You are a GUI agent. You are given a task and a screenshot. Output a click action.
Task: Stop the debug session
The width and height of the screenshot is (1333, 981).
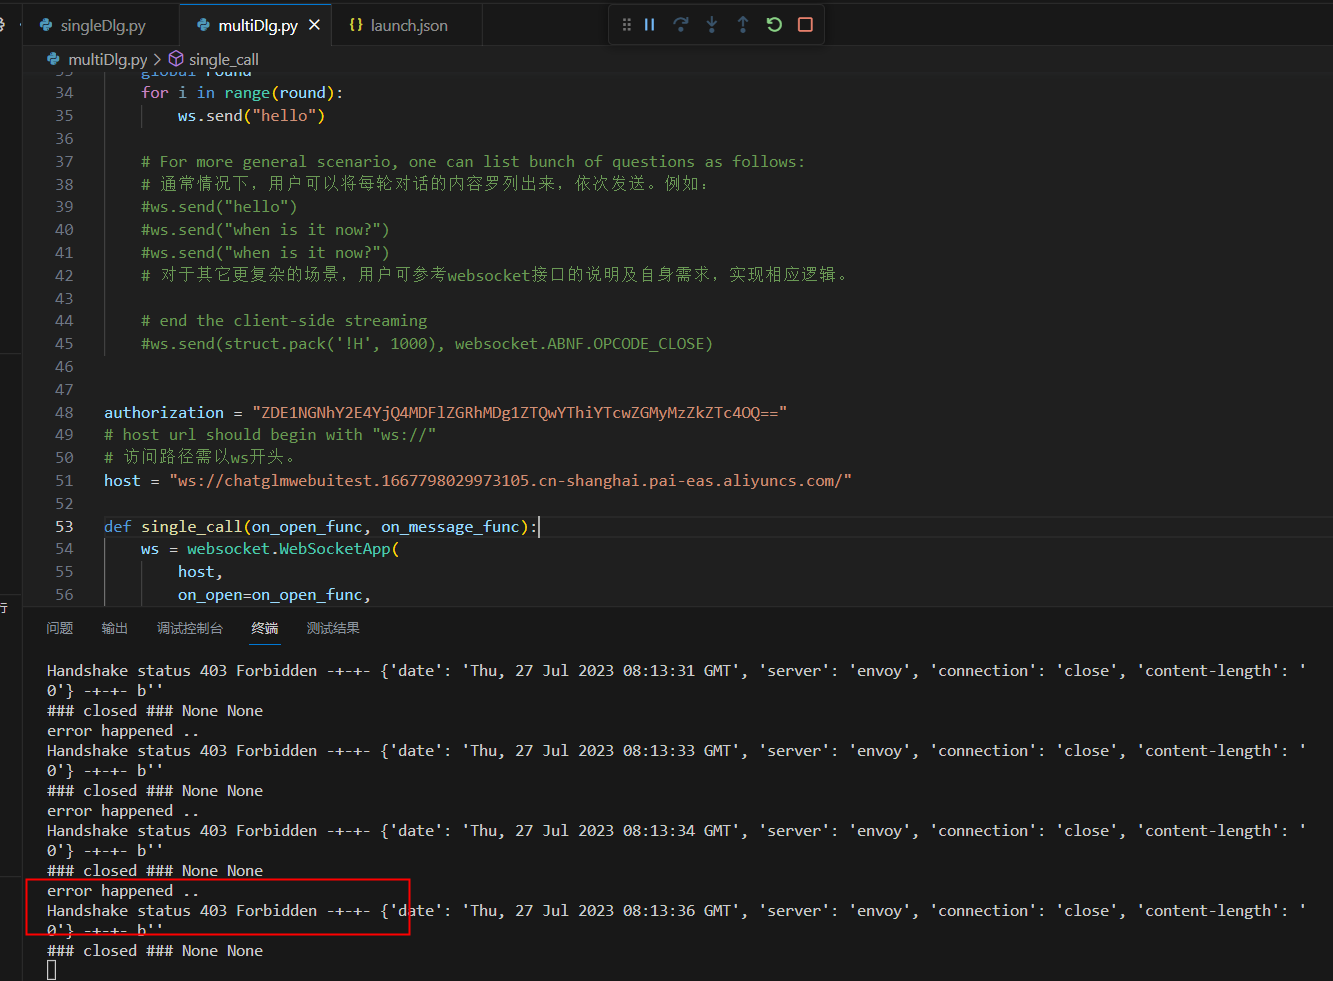point(805,25)
